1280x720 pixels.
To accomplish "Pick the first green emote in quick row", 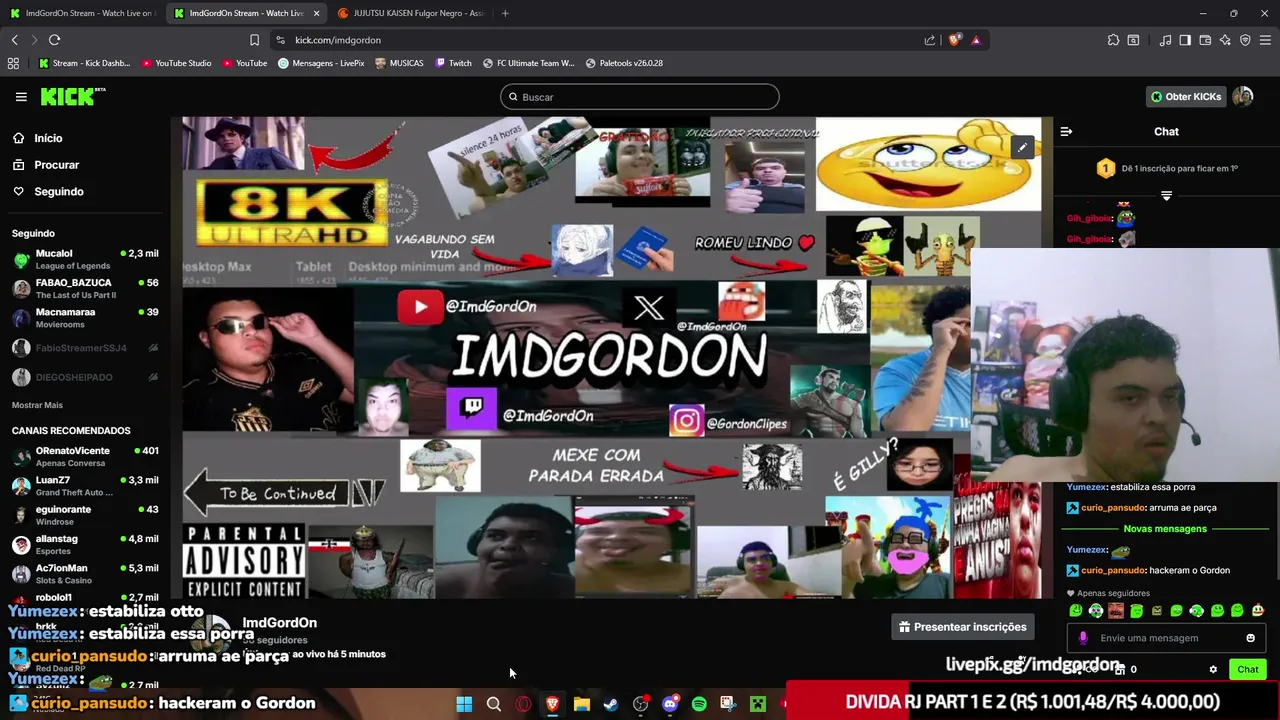I will click(x=1076, y=611).
